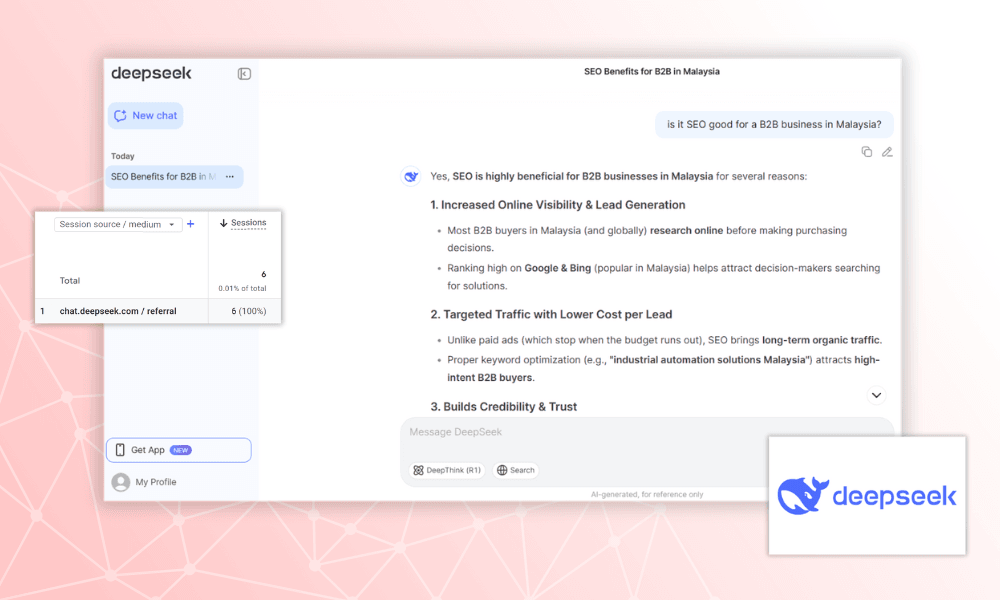Viewport: 1000px width, 600px height.
Task: Open the Session source / medium dropdown
Action: 117,225
